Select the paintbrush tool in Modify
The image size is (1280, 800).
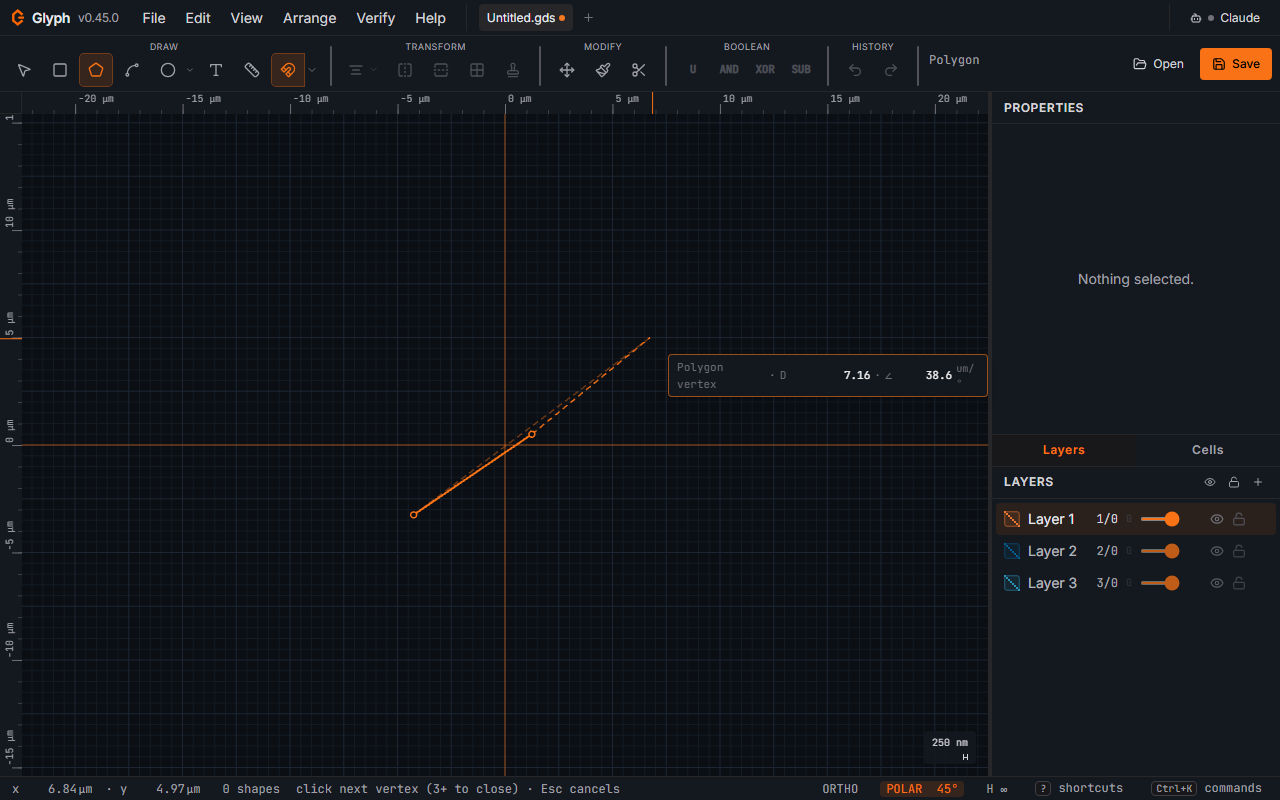[x=603, y=70]
